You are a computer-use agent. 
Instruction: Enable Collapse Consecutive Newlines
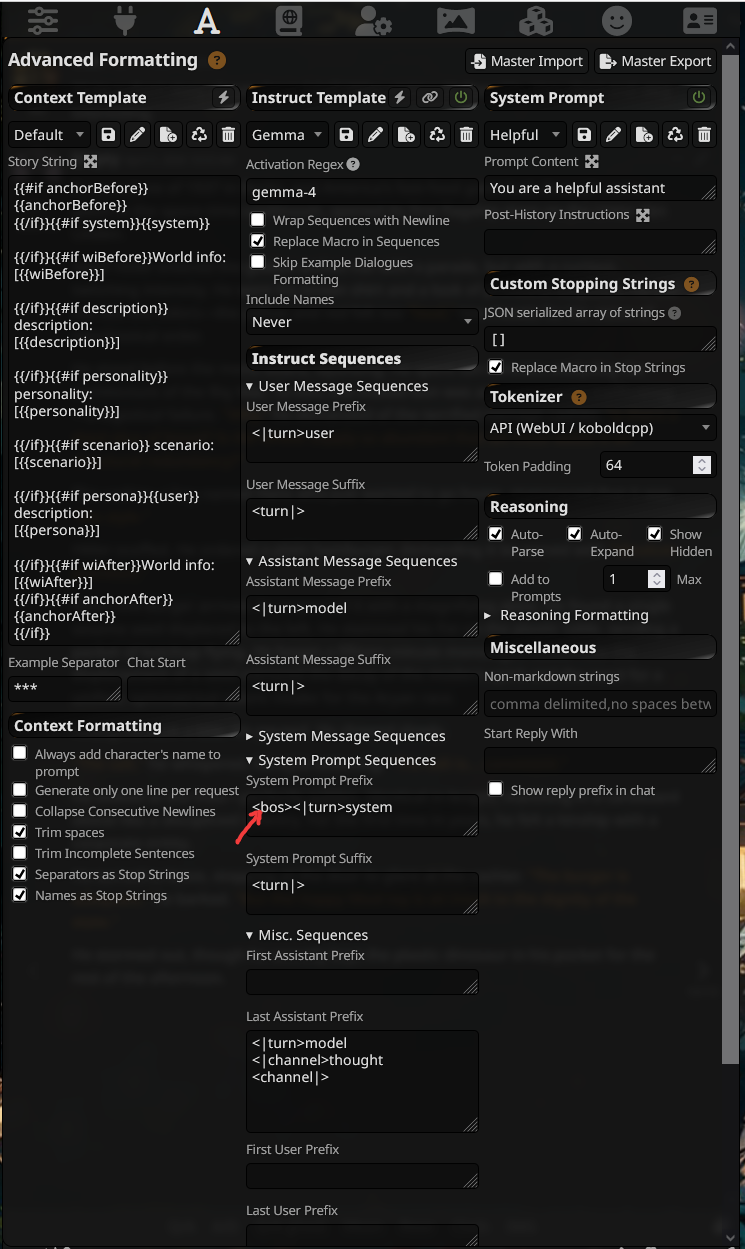pyautogui.click(x=19, y=811)
